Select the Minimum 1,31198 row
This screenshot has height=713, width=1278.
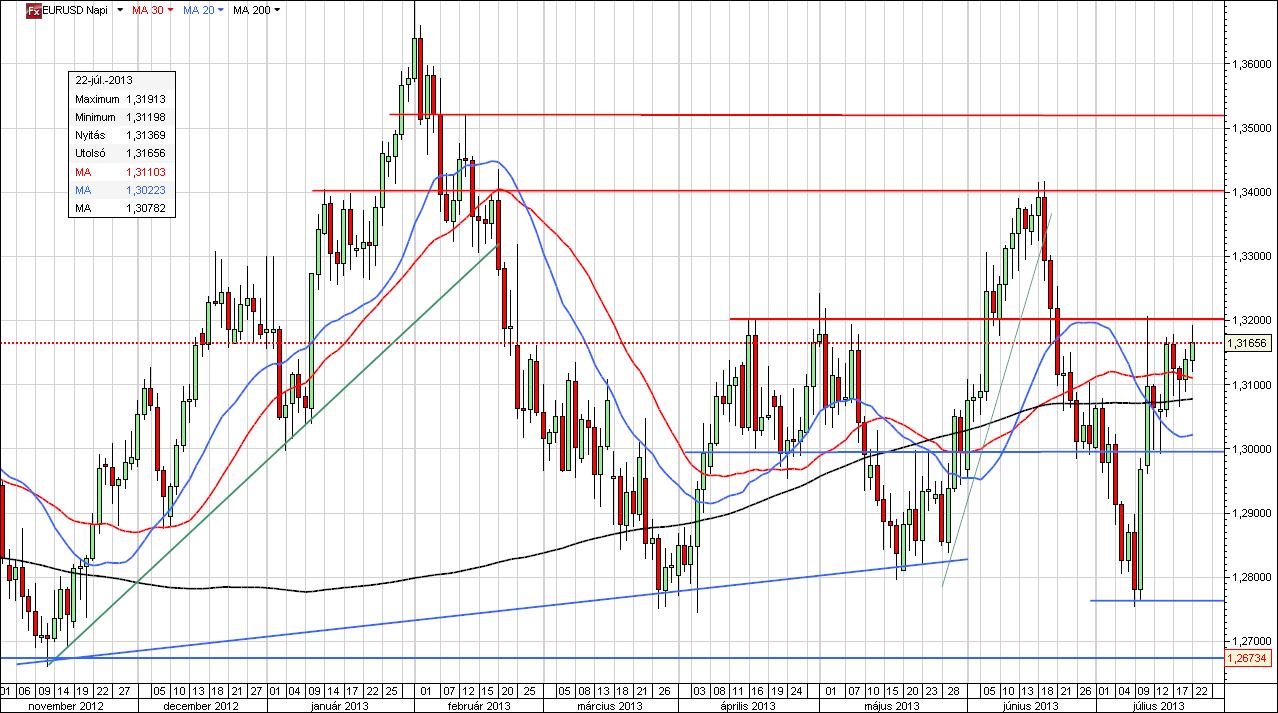(x=120, y=118)
